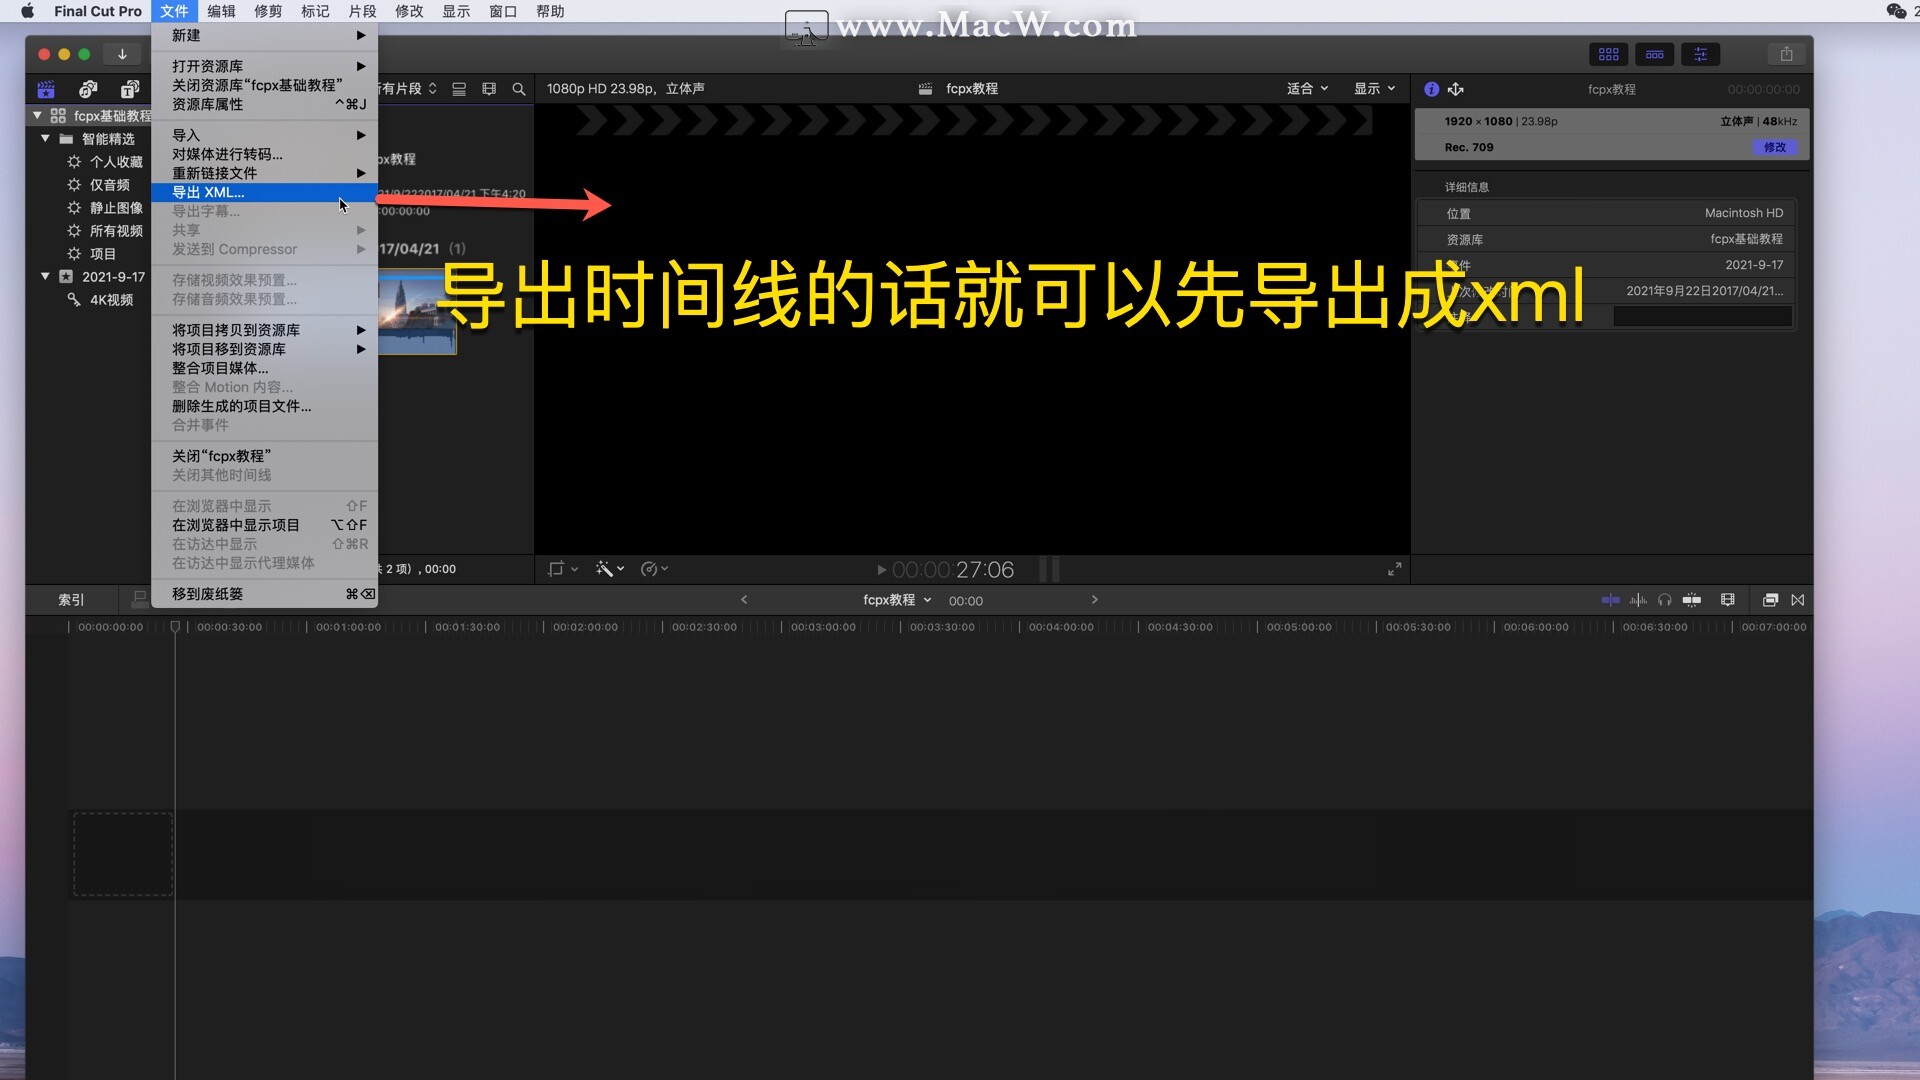Image resolution: width=1920 pixels, height=1080 pixels.
Task: Open the Libraries sidebar clapperboard icon
Action: tap(46, 89)
